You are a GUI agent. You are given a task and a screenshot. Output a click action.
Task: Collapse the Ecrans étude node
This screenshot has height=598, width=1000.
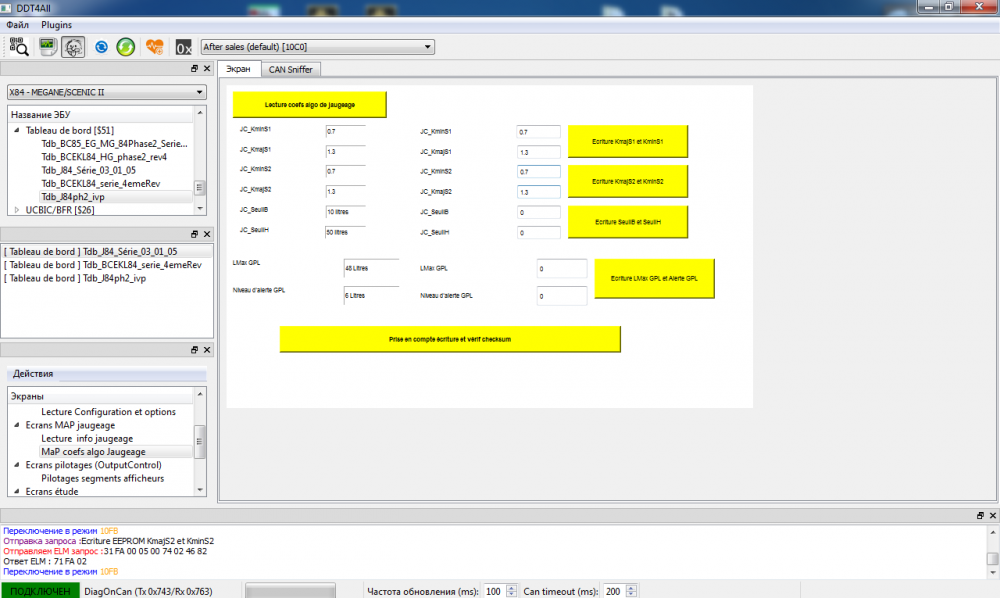[x=17, y=492]
